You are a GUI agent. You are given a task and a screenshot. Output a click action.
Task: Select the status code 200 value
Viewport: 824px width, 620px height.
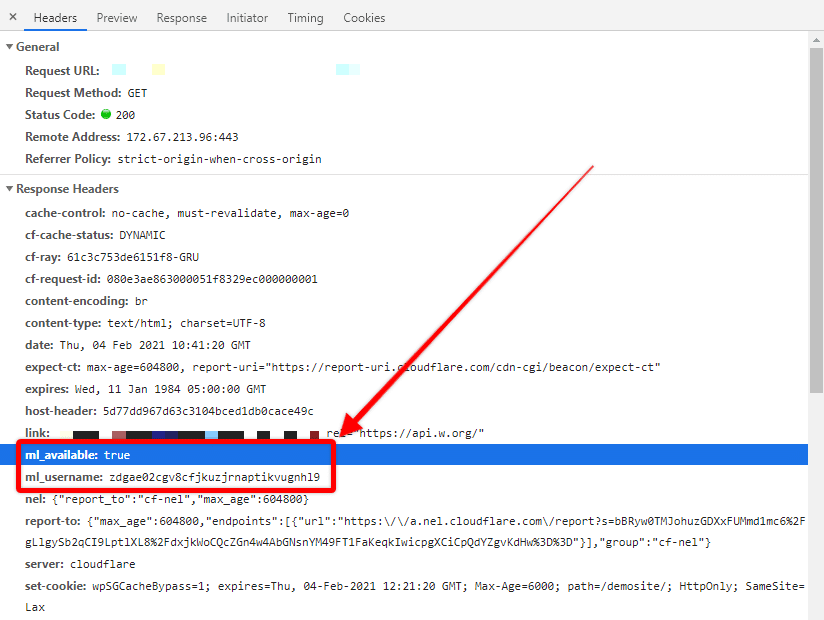click(126, 116)
